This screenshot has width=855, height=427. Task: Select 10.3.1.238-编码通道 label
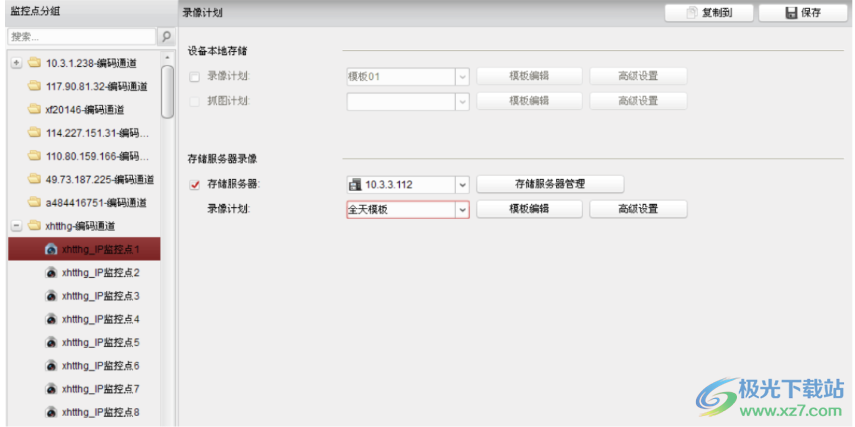tap(92, 63)
